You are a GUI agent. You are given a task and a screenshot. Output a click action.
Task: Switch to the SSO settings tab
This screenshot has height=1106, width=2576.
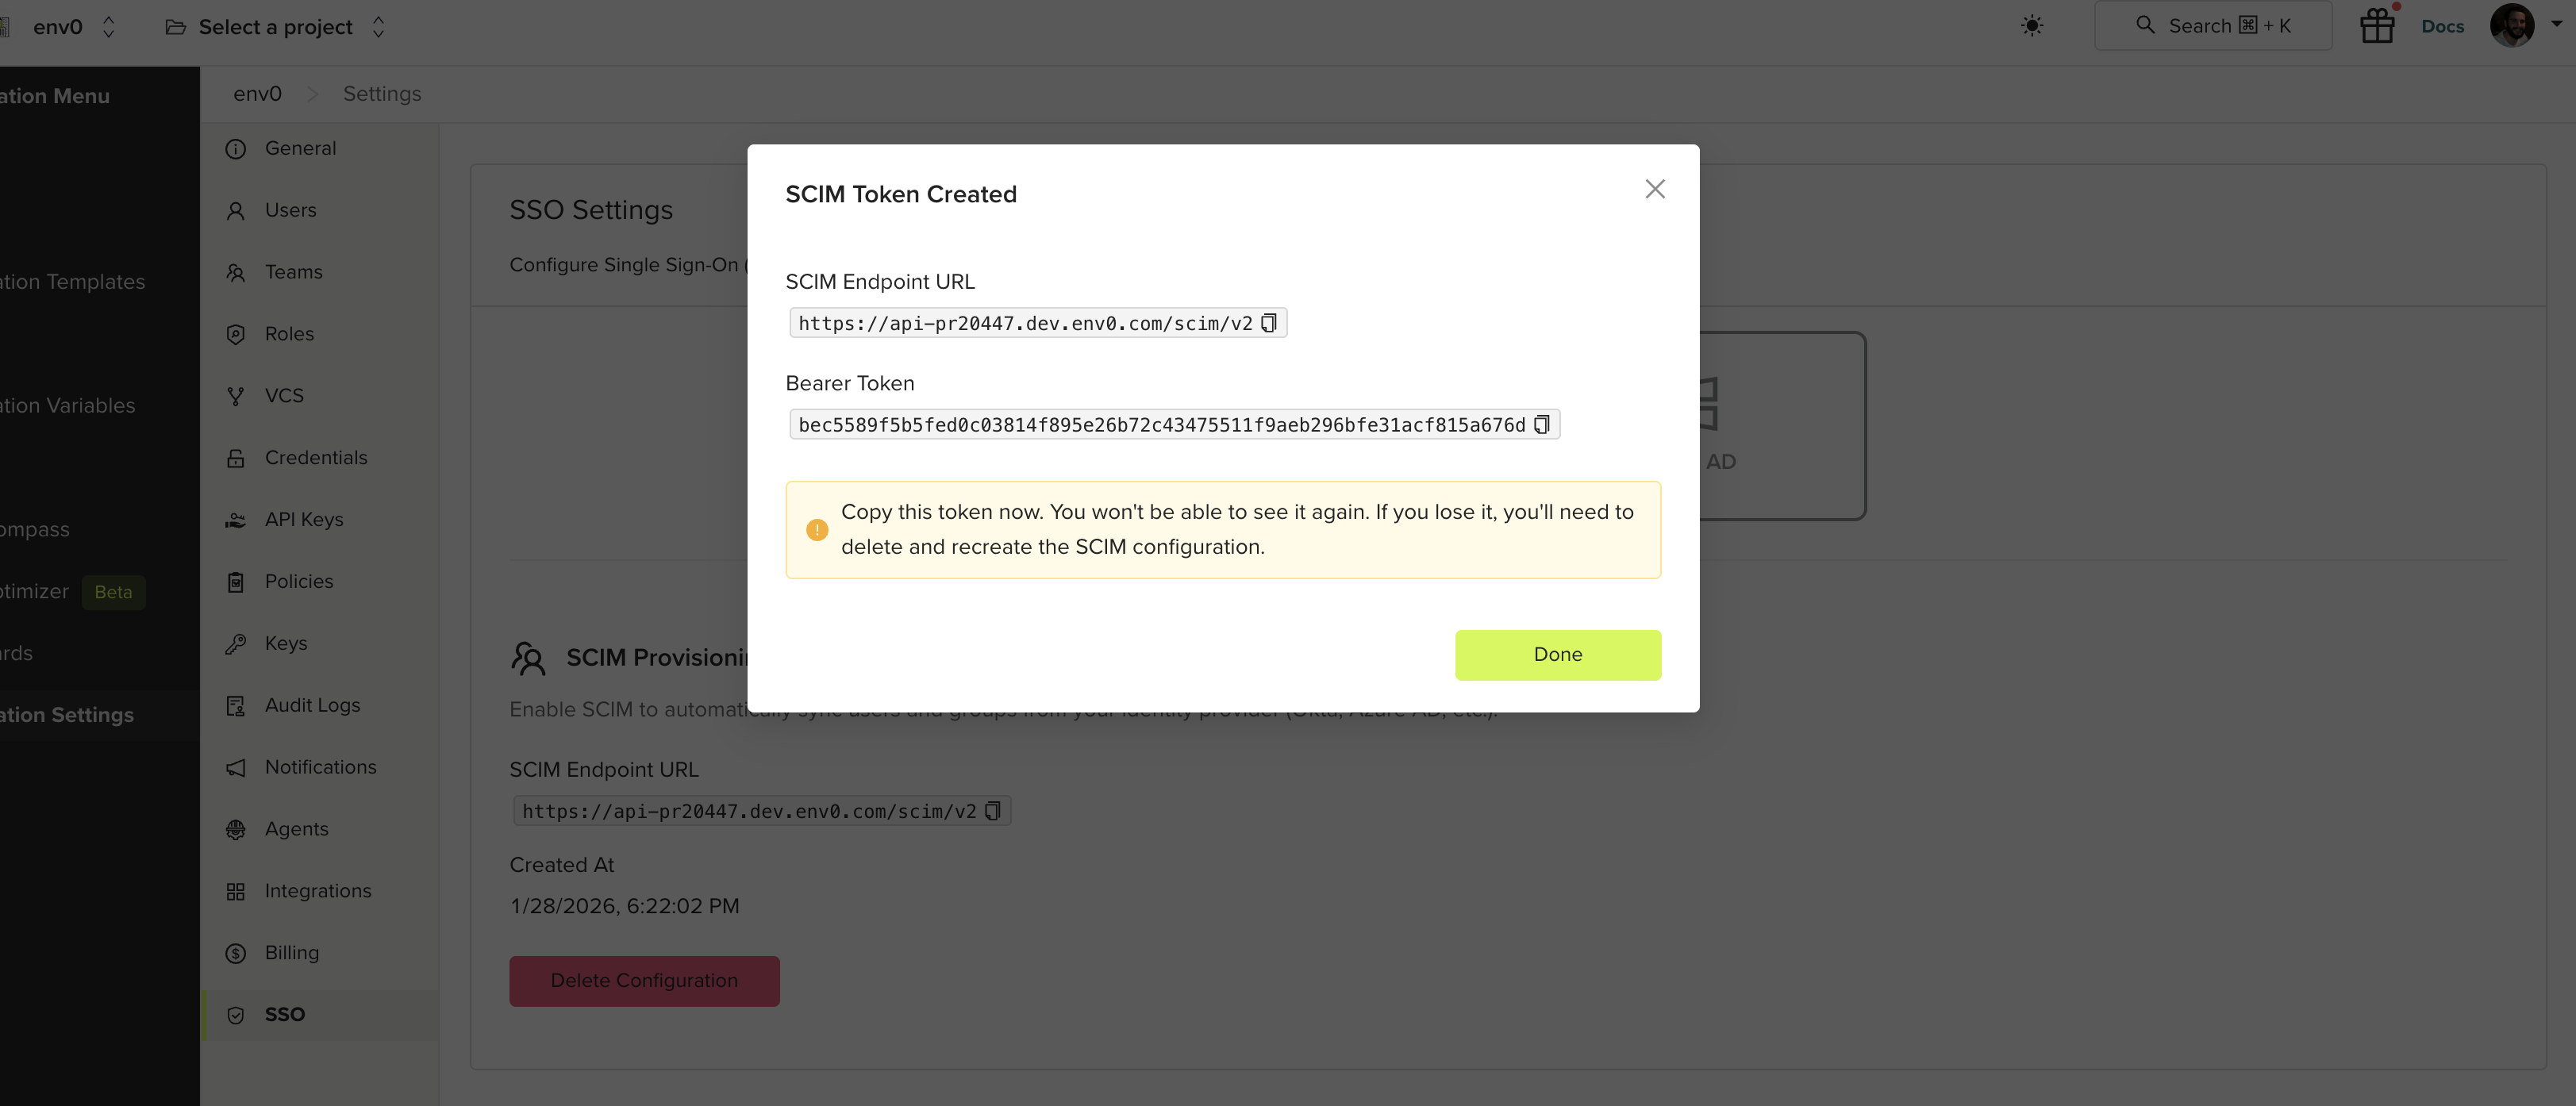(x=285, y=1014)
